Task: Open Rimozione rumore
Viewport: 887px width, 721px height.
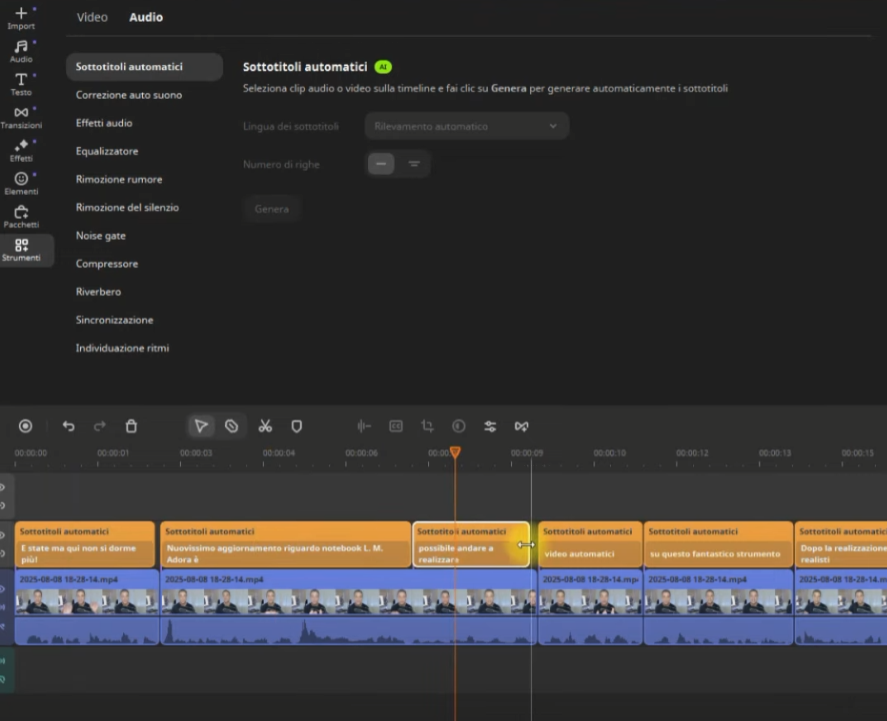Action: (x=119, y=179)
